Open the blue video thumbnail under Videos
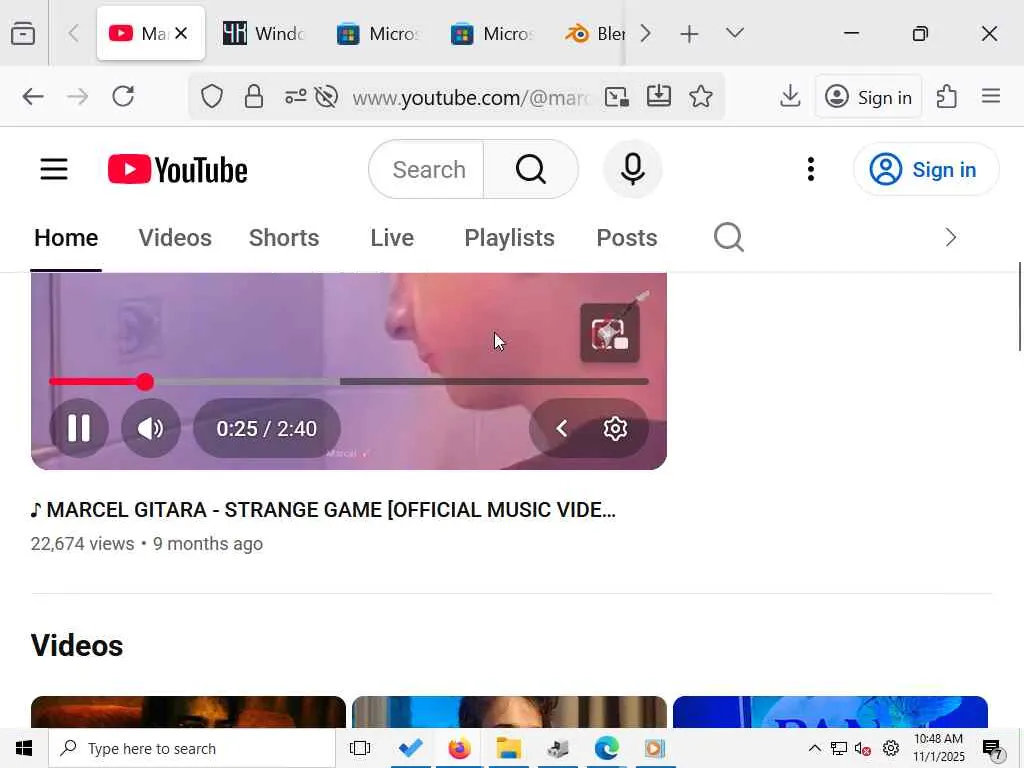This screenshot has height=768, width=1024. click(x=830, y=712)
